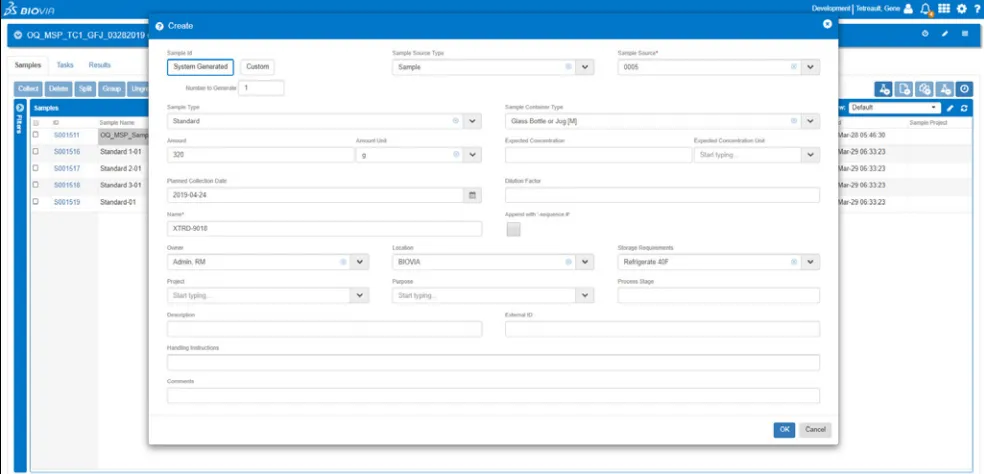Toggle the Append with sequence # checkbox
Image resolution: width=984 pixels, height=474 pixels.
[513, 229]
